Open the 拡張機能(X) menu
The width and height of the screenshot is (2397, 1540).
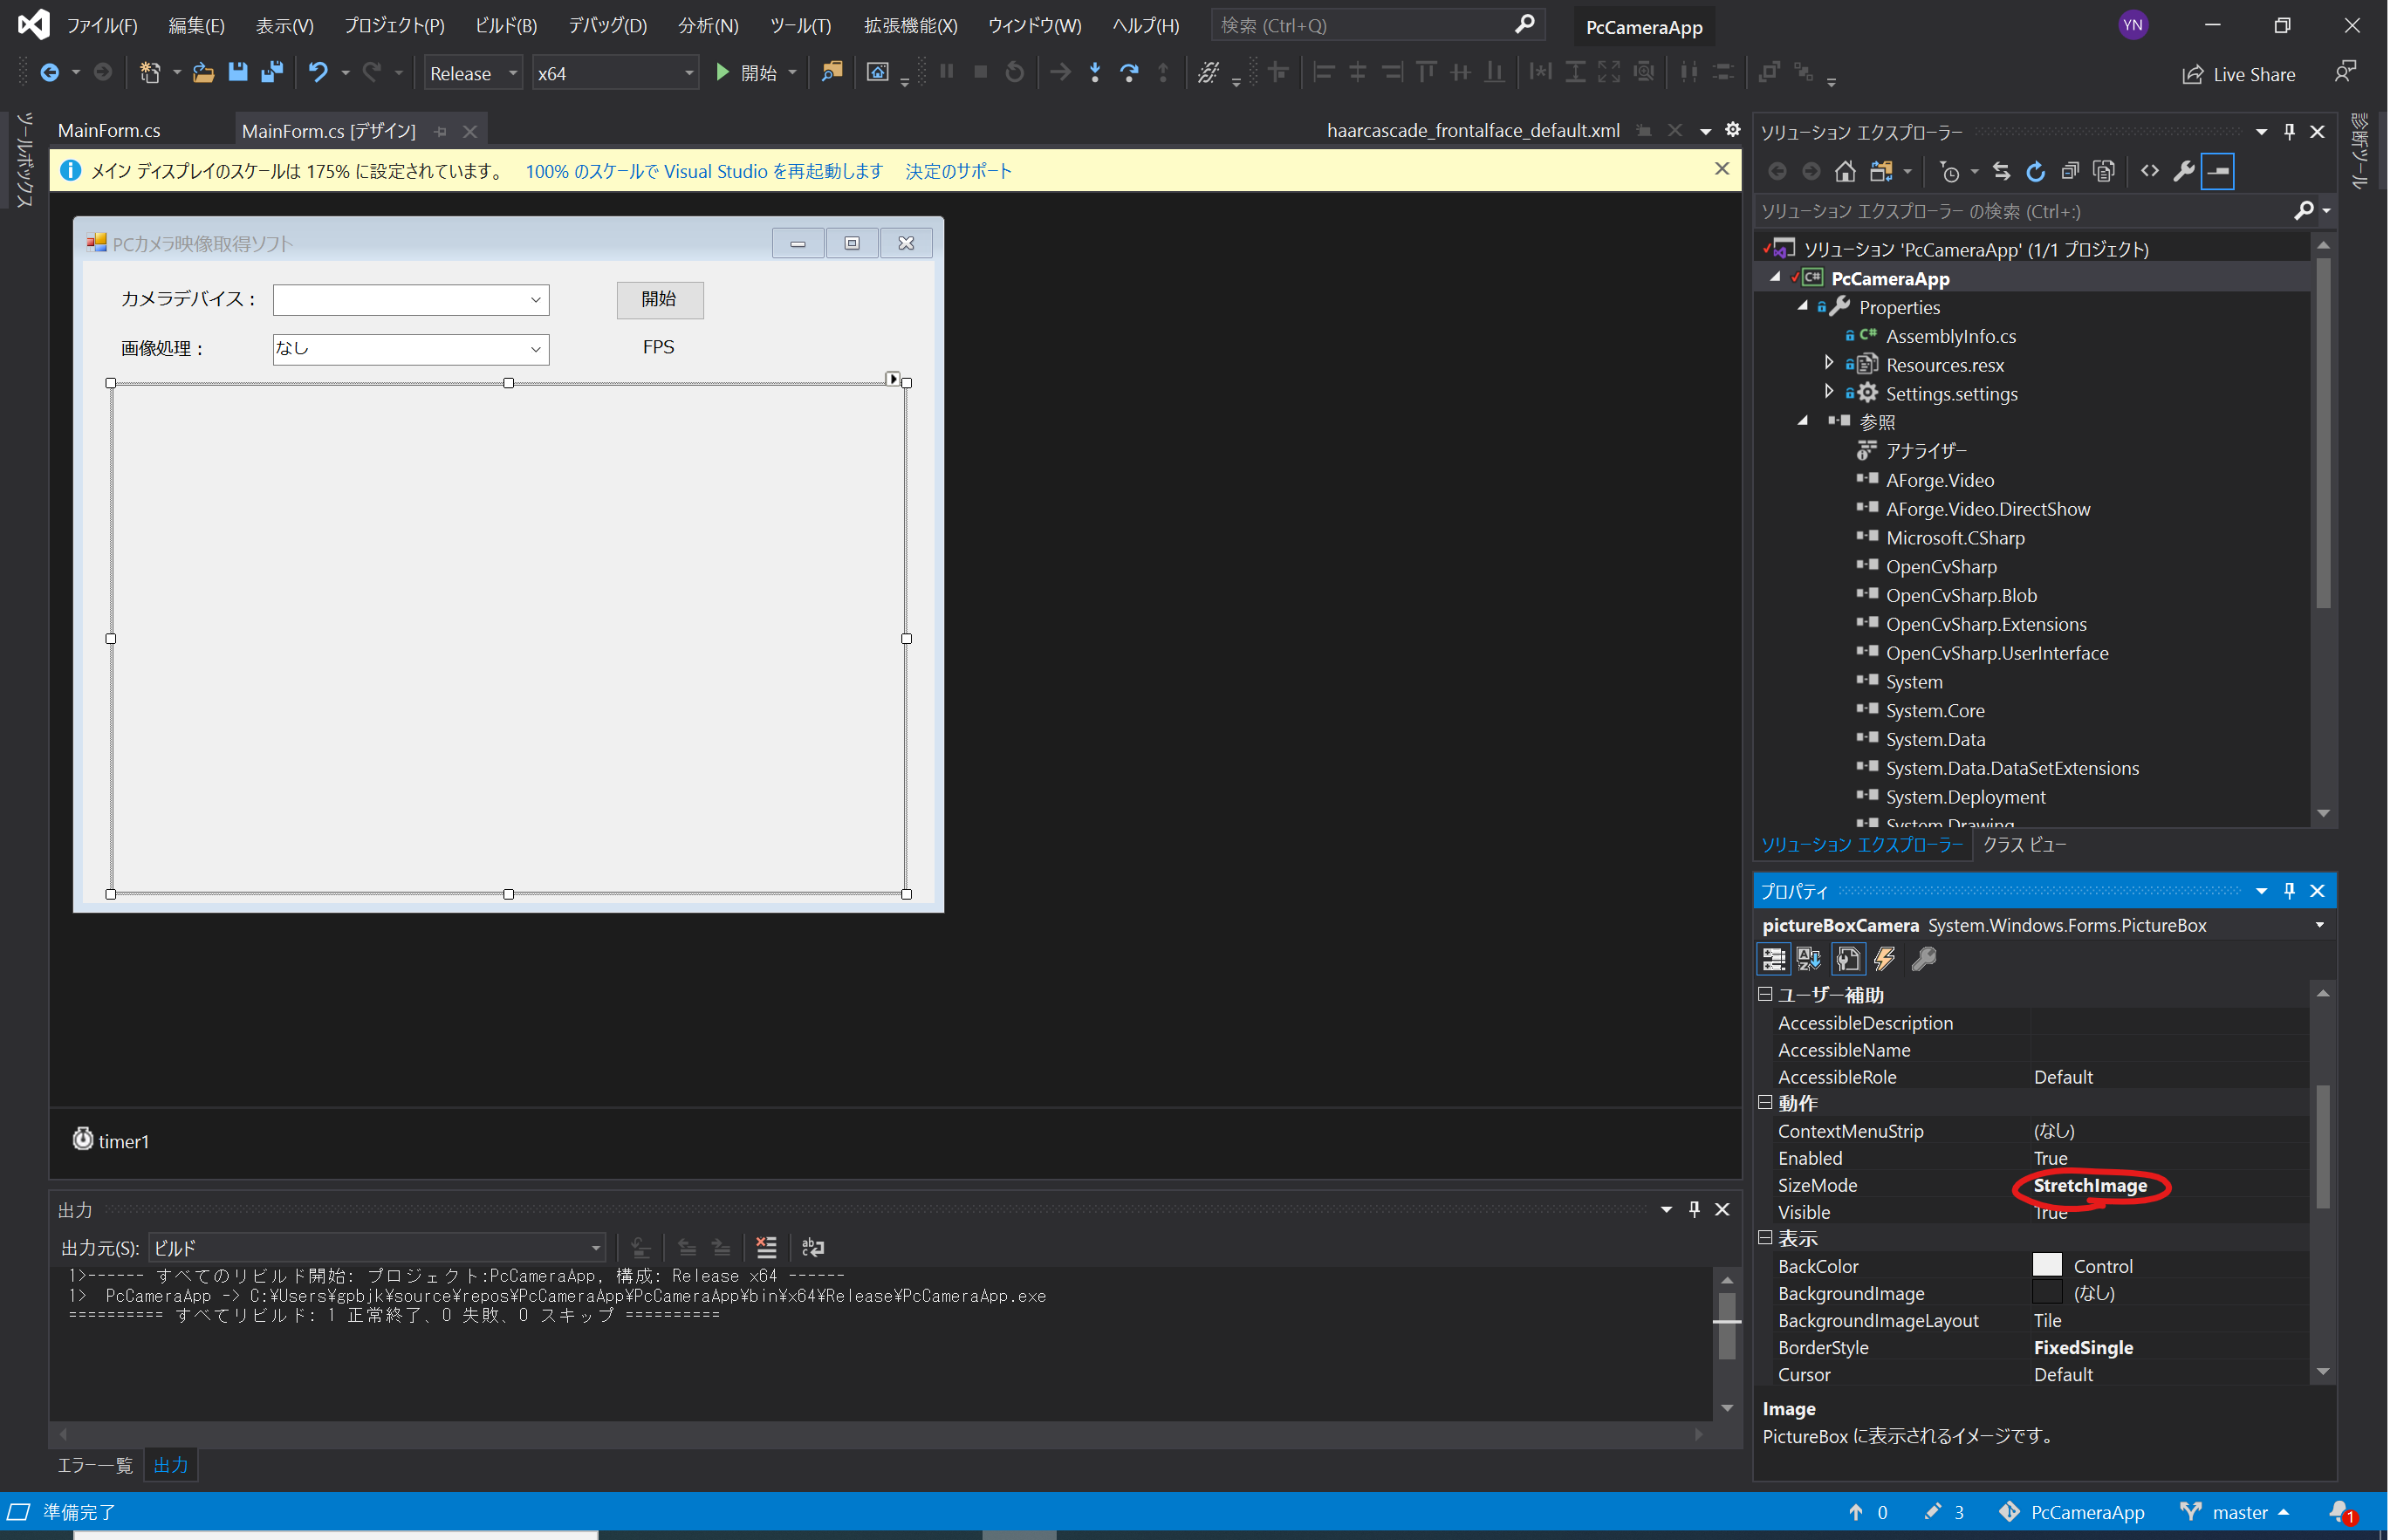coord(913,26)
